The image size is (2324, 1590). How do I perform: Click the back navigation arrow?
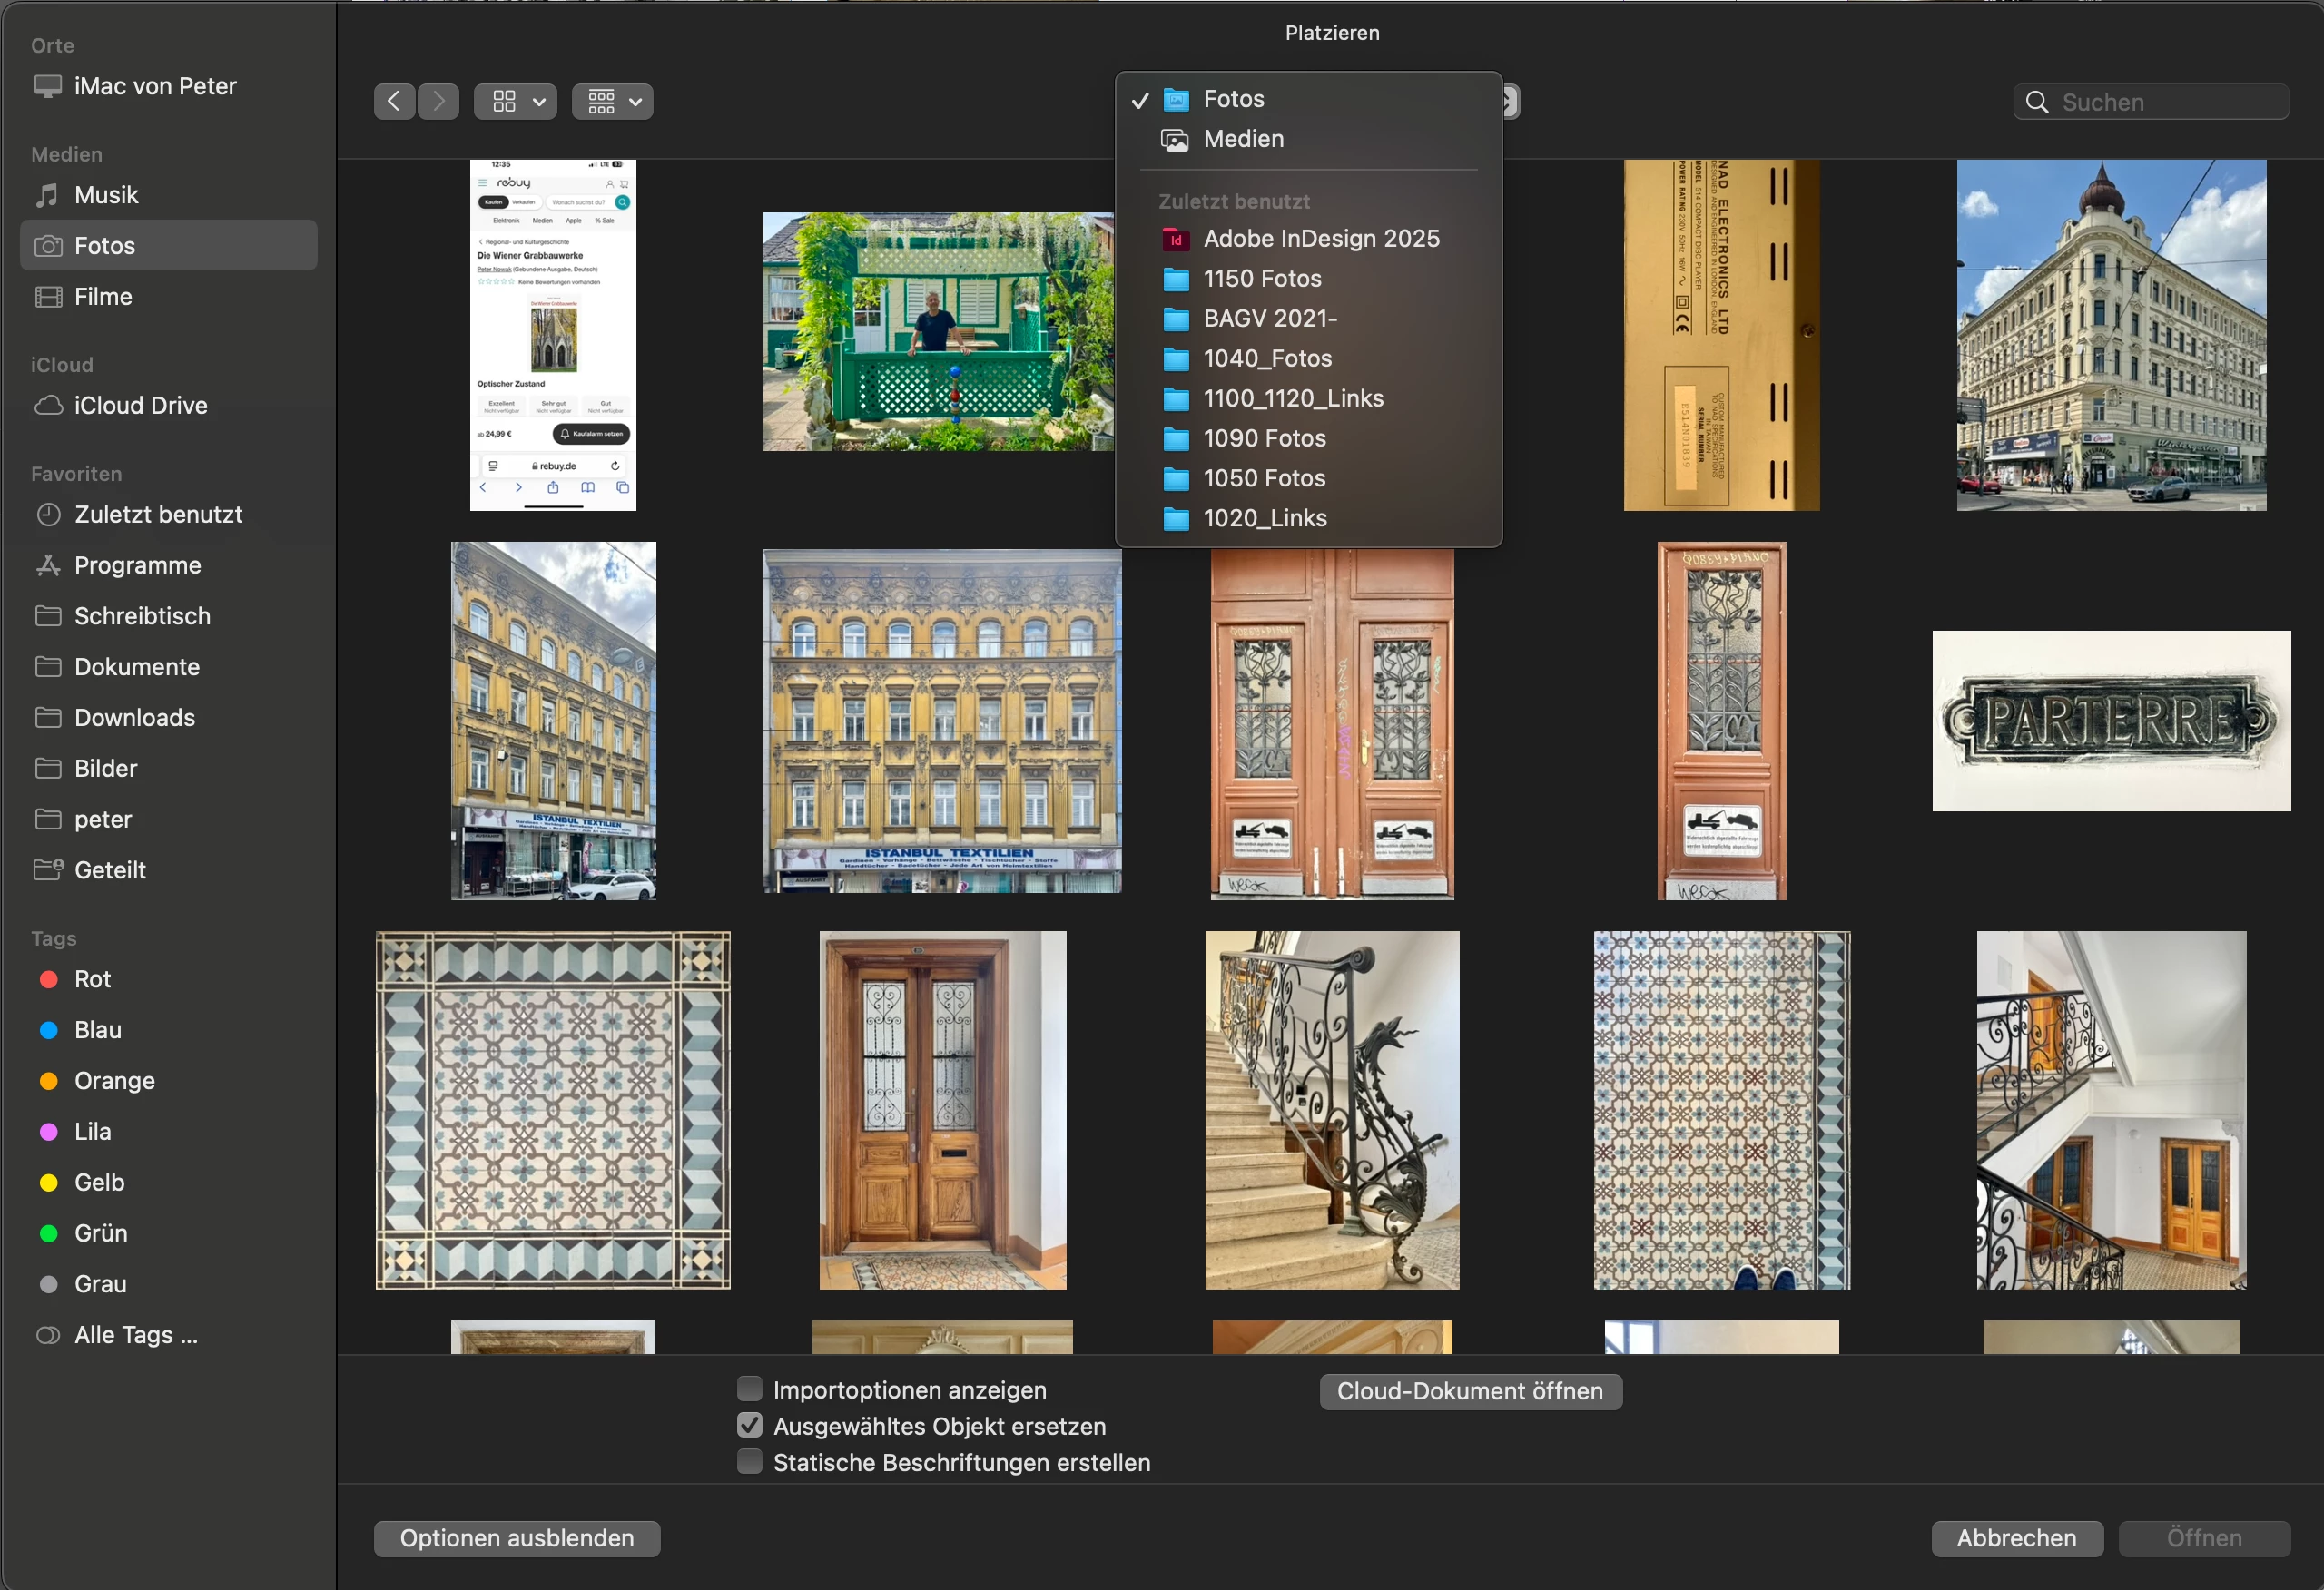(394, 101)
